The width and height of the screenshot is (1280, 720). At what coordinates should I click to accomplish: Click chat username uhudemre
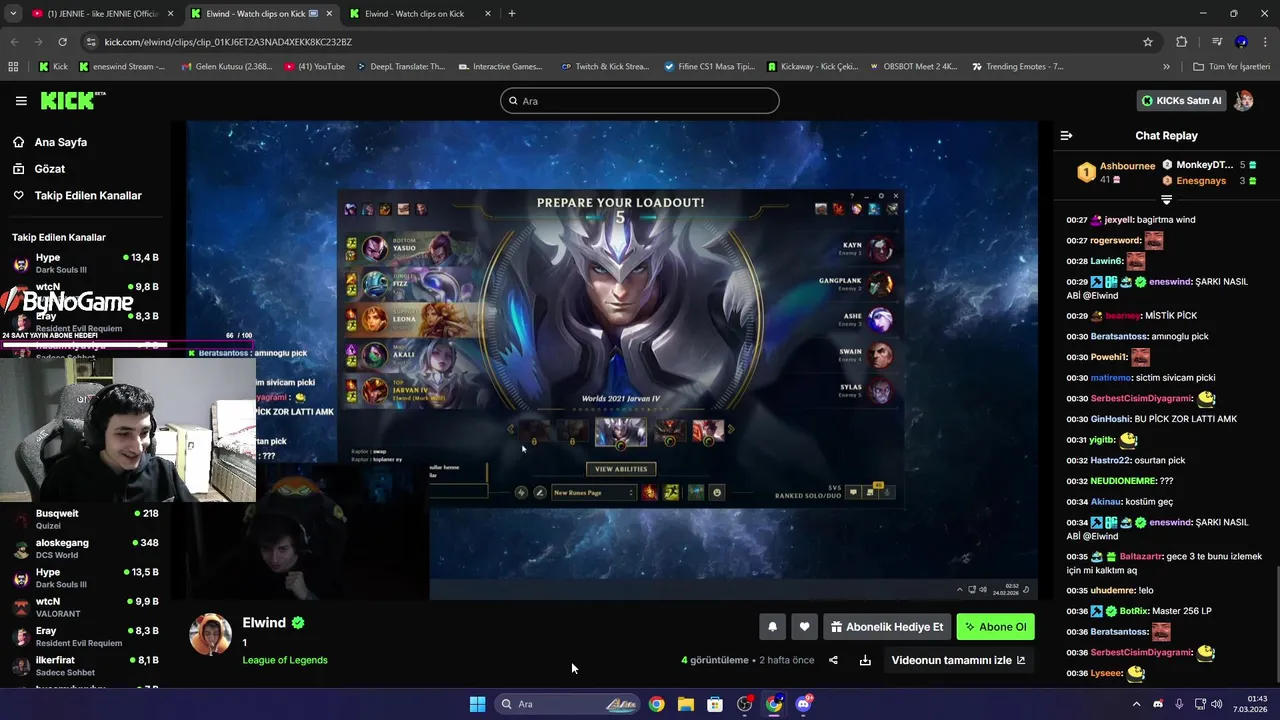1113,590
